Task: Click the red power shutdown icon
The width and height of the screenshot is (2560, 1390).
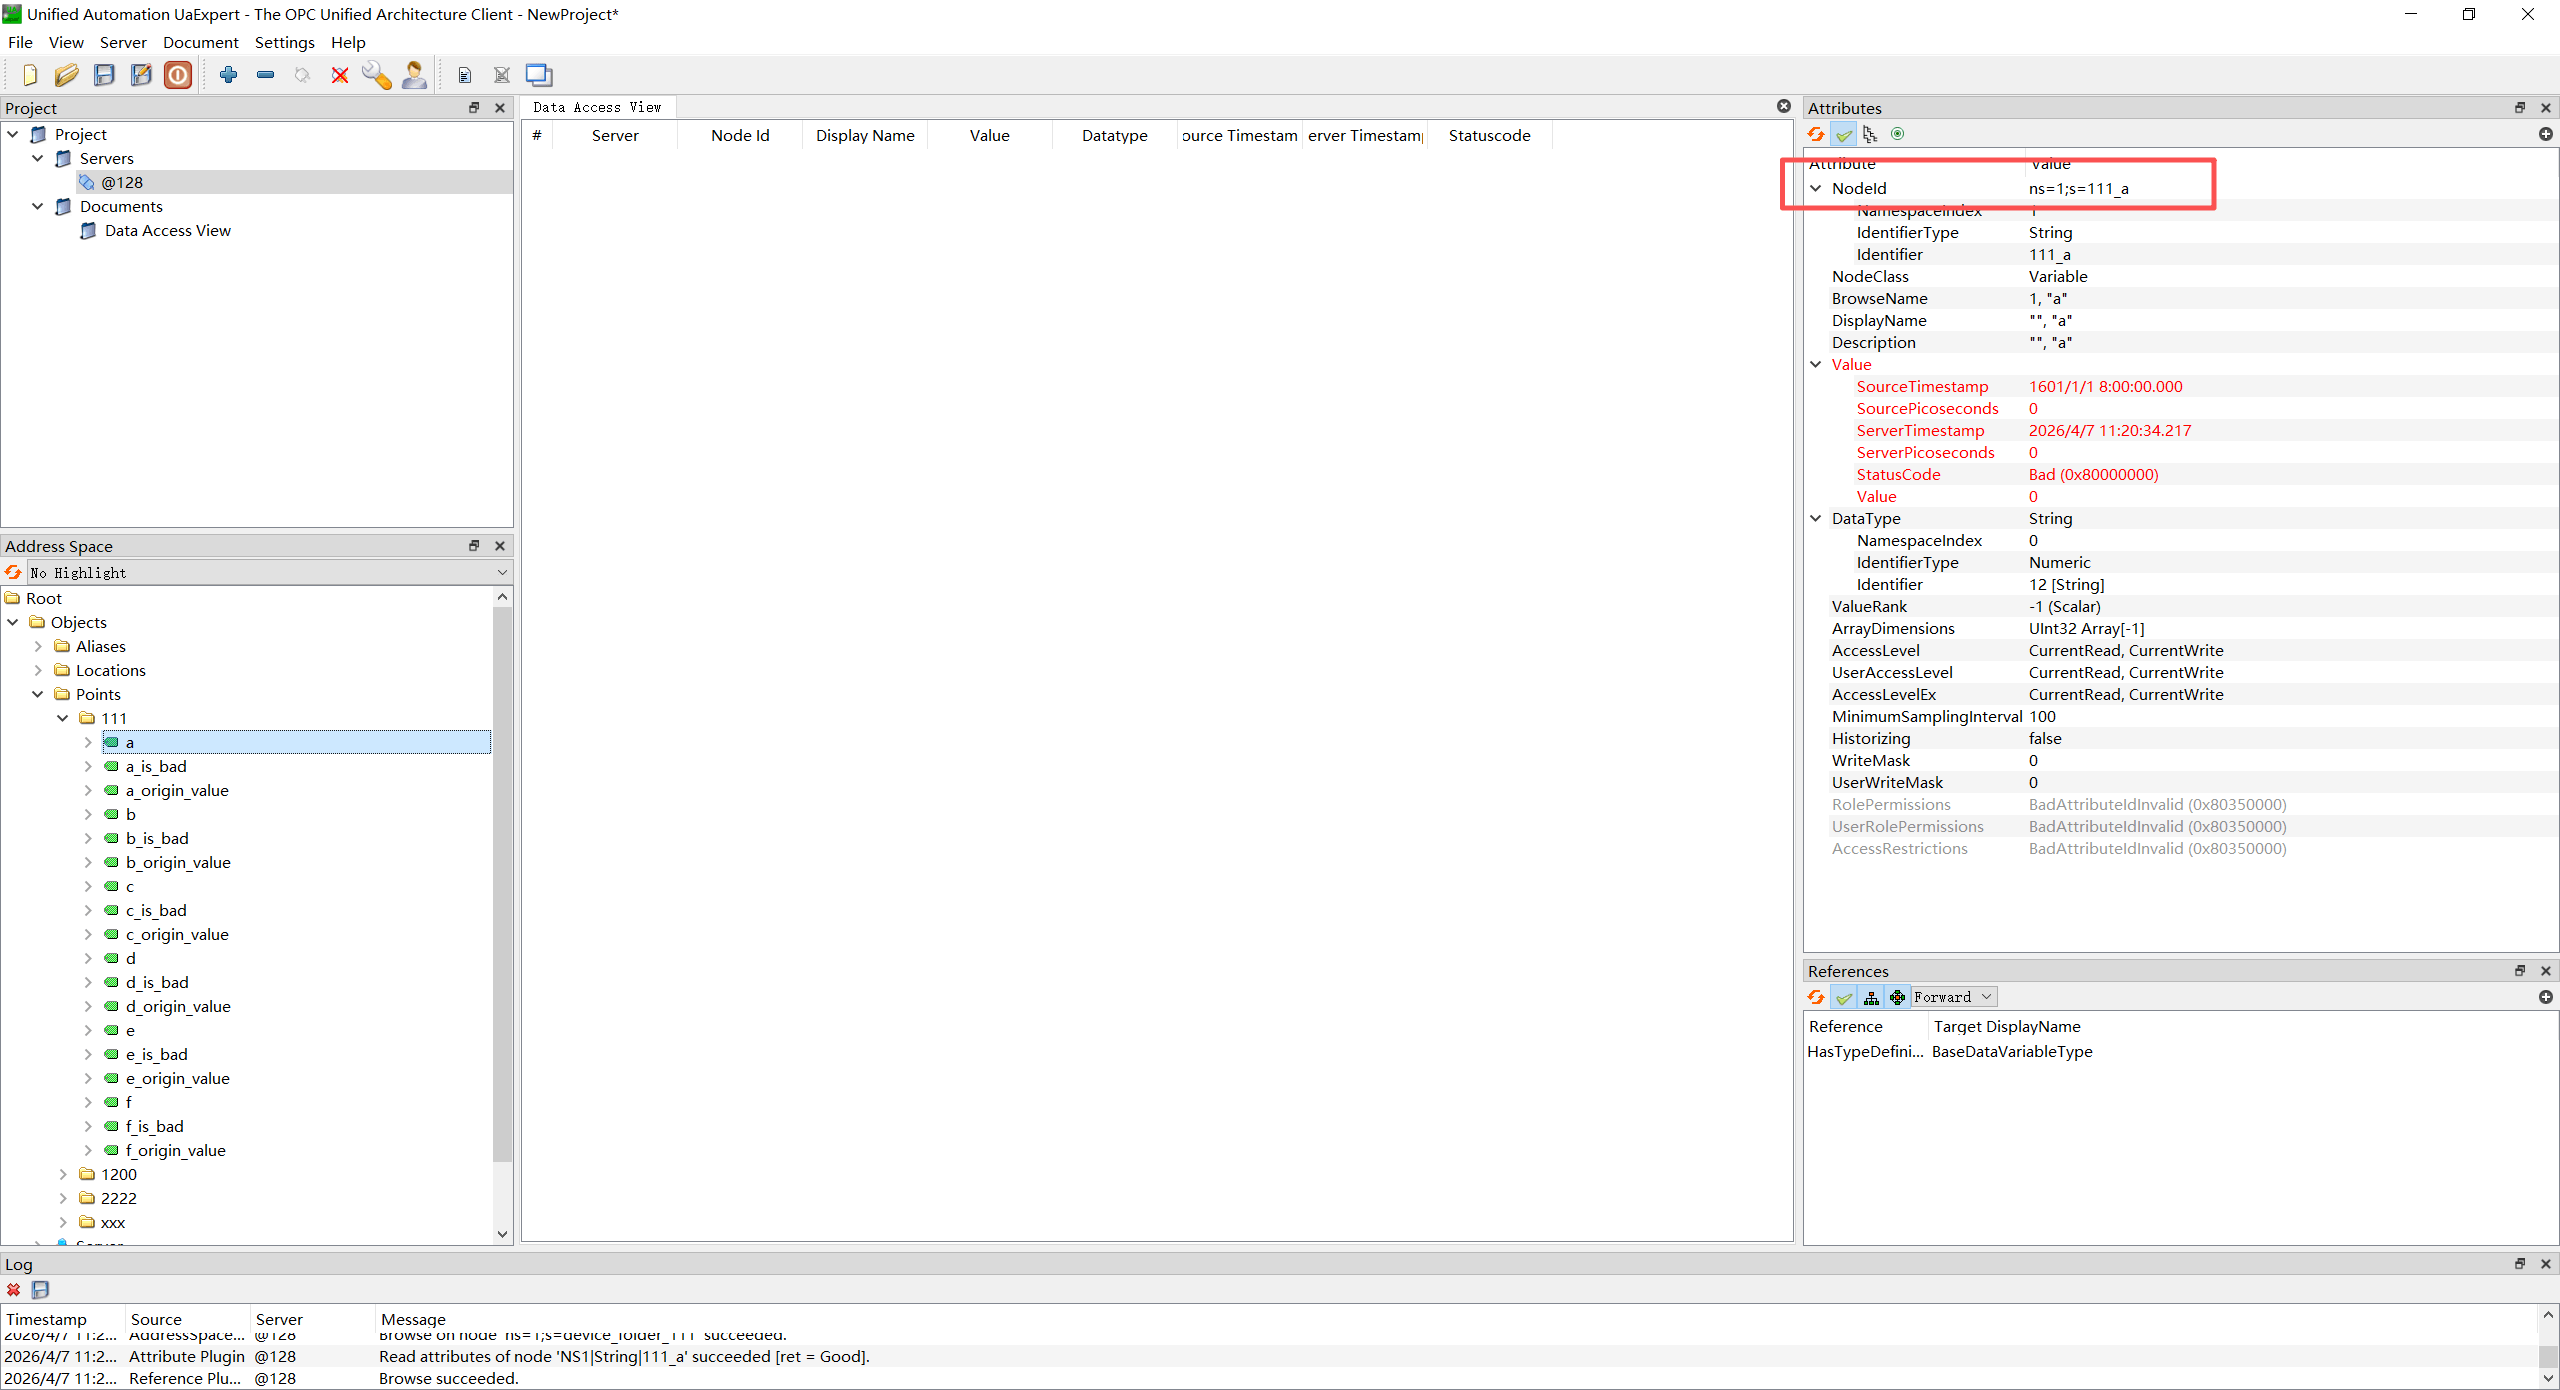Action: pyautogui.click(x=178, y=75)
